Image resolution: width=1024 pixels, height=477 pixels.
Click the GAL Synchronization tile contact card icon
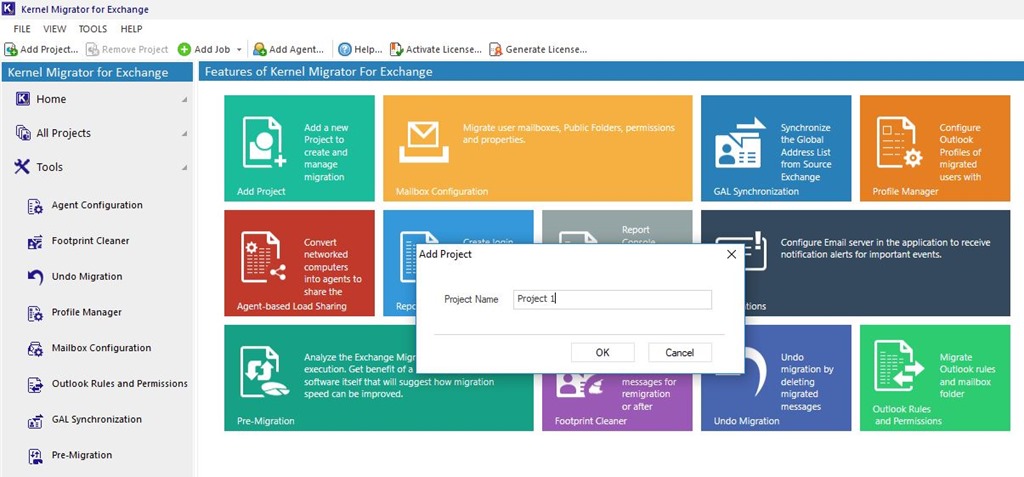[741, 142]
